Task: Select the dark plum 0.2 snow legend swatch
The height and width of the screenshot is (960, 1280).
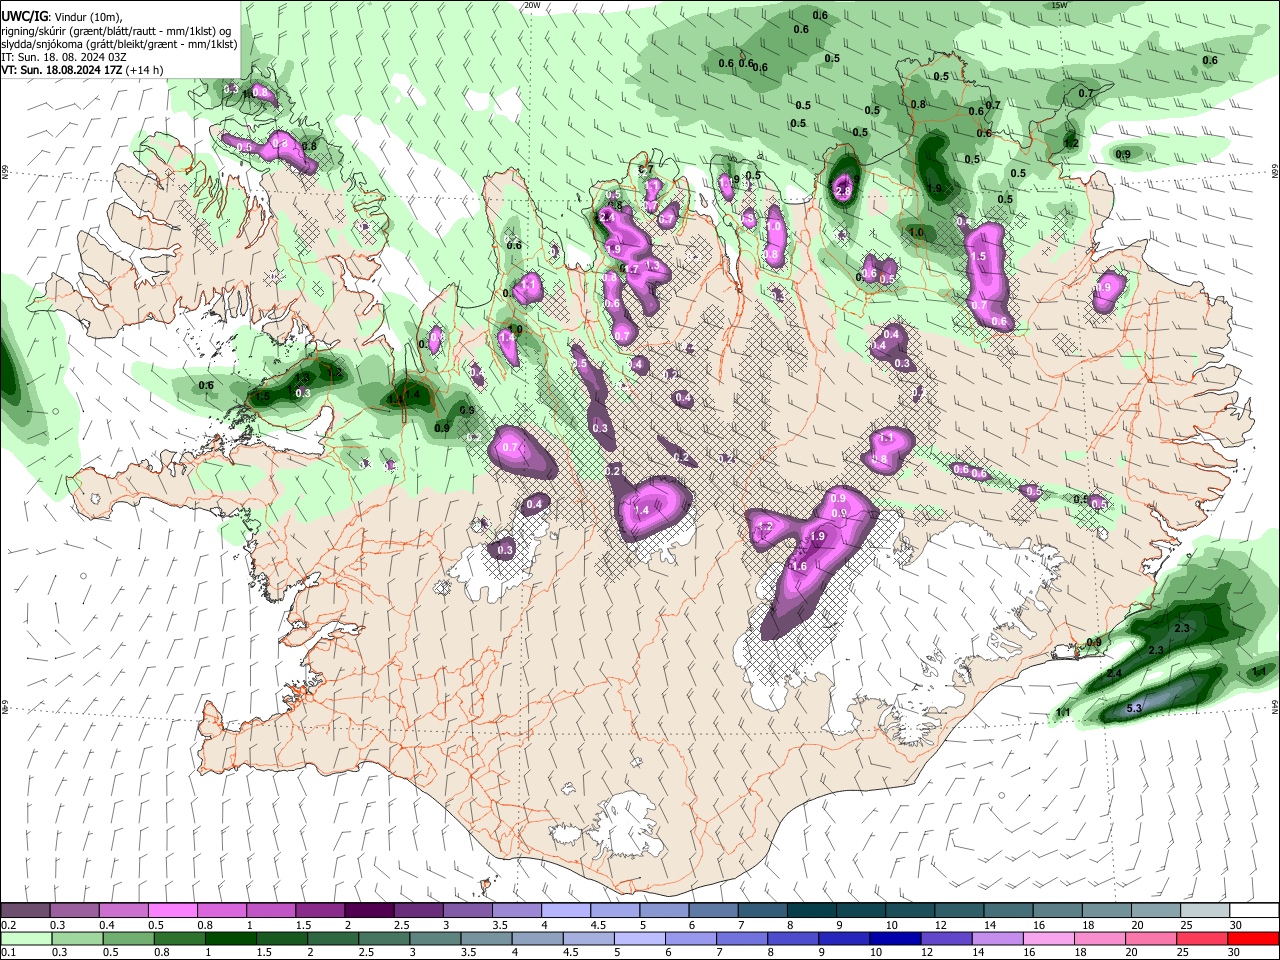Action: tap(25, 911)
